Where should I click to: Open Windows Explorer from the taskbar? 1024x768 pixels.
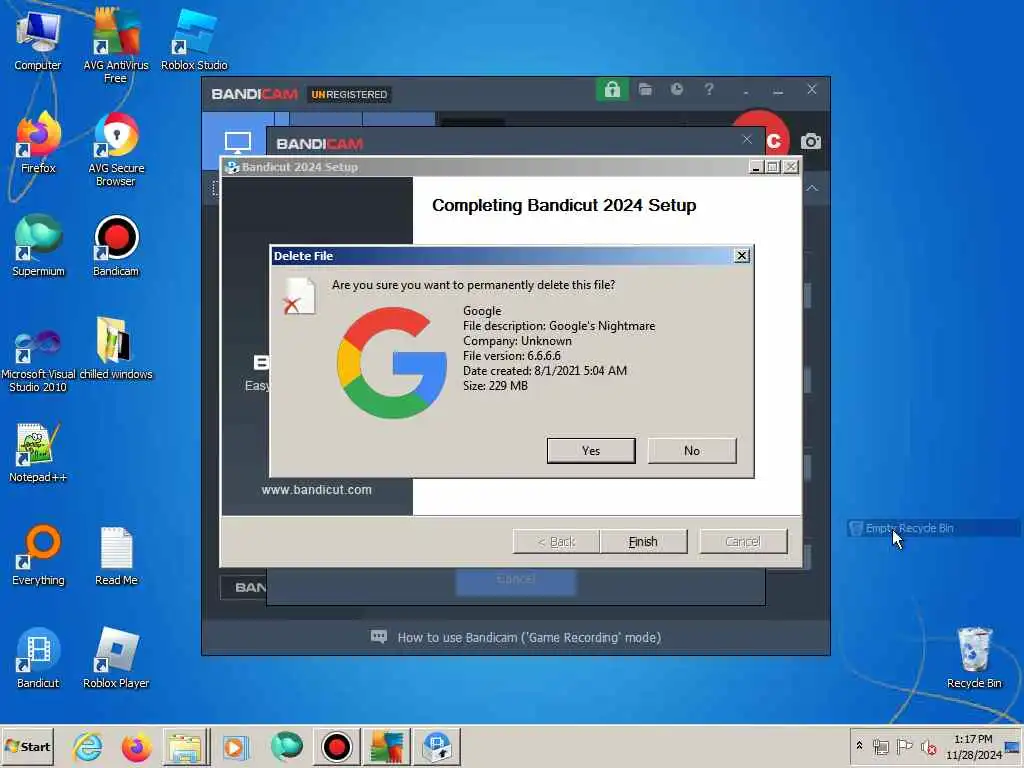[186, 746]
